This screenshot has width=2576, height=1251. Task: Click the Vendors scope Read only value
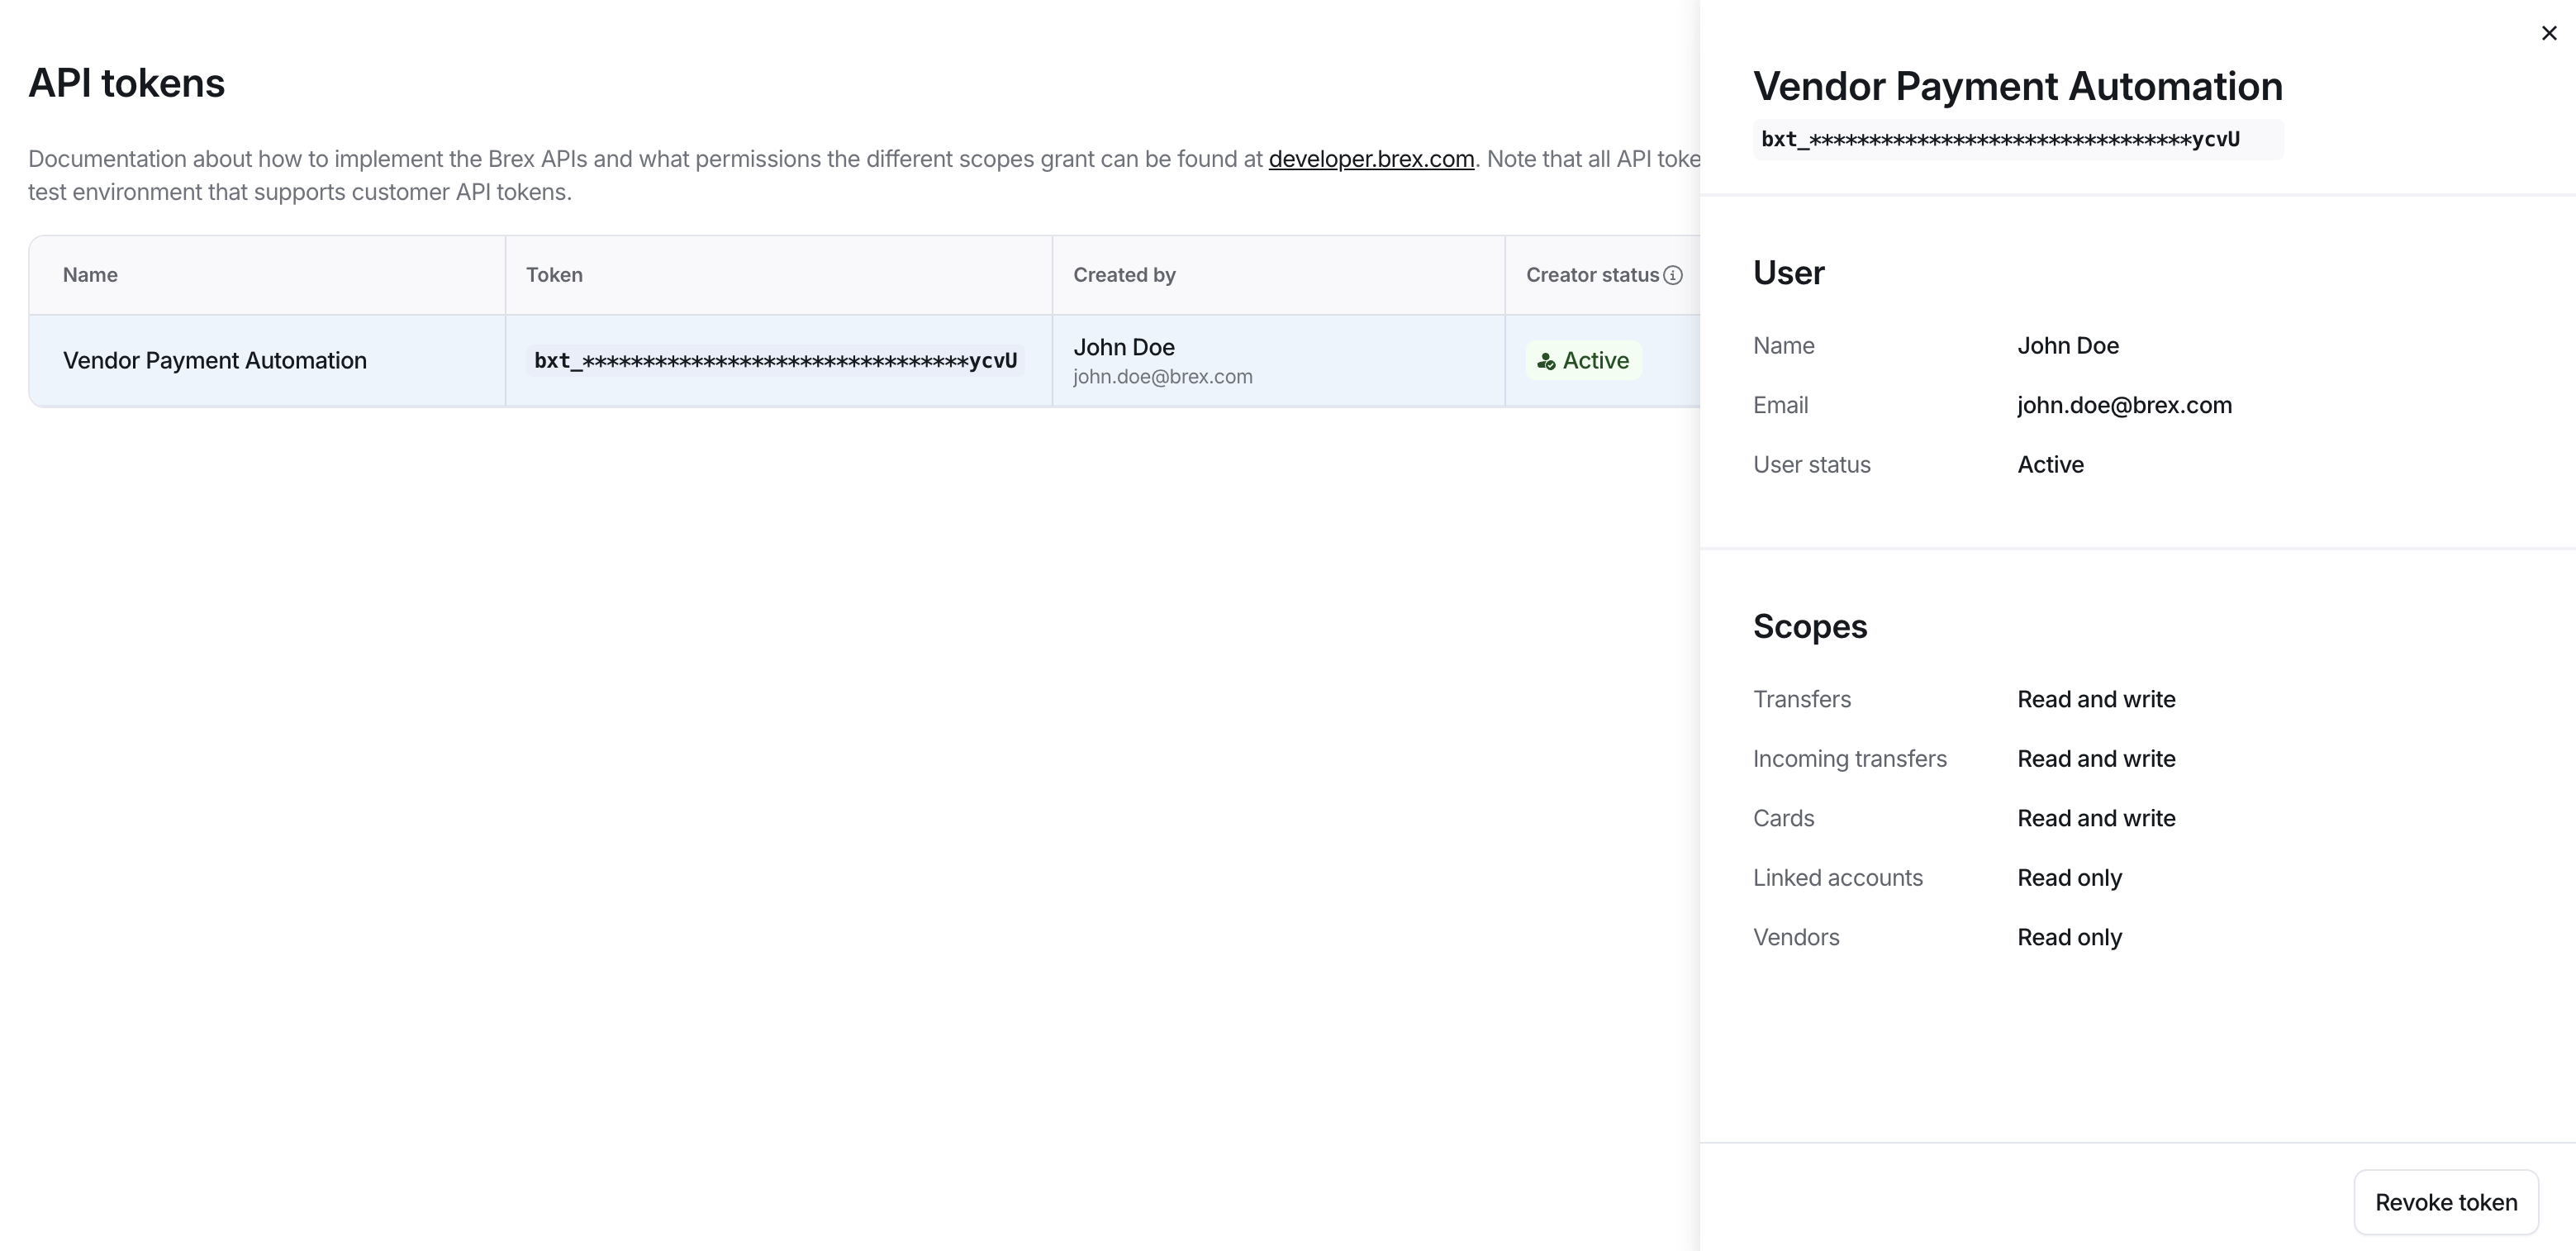pos(2069,937)
